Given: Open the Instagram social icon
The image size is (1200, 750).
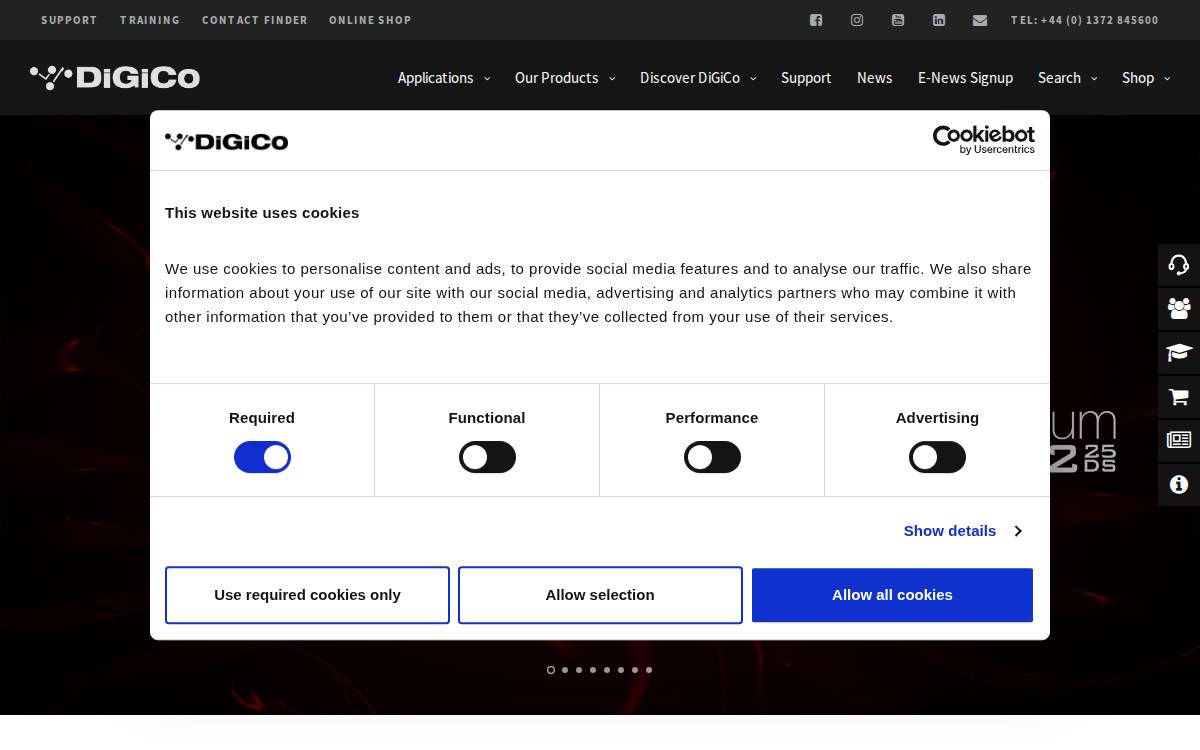Looking at the screenshot, I should pyautogui.click(x=857, y=20).
